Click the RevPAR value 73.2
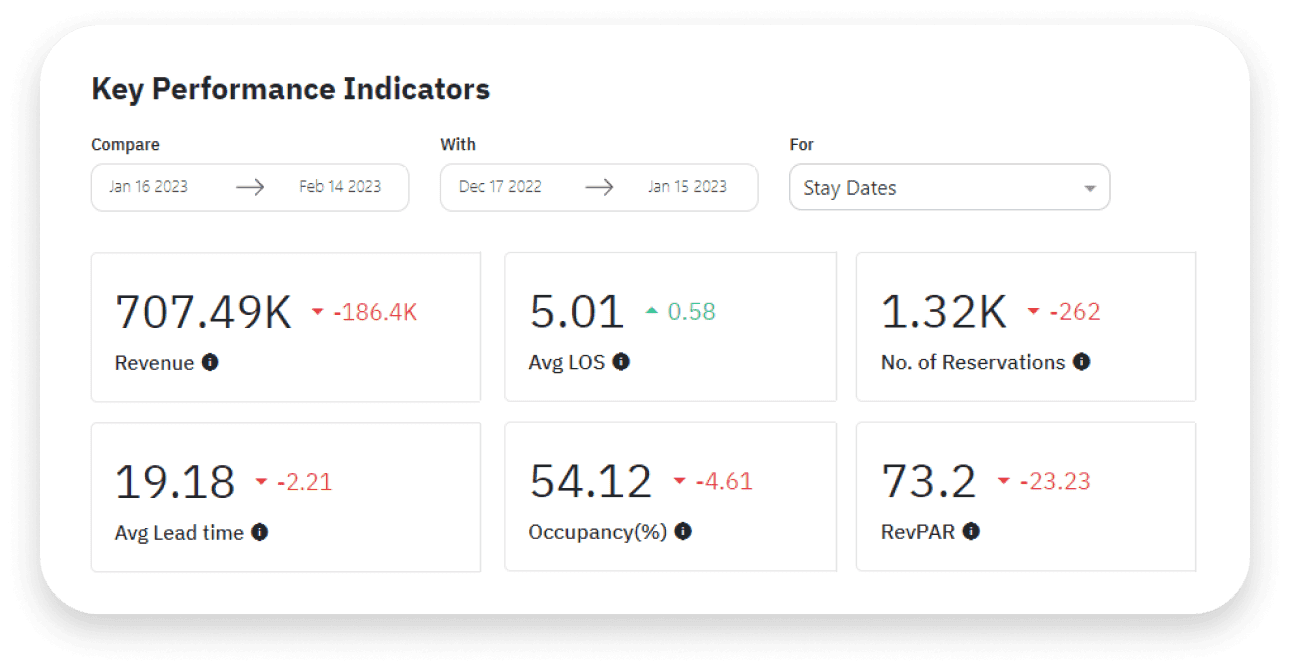Image resolution: width=1290 pixels, height=669 pixels. [x=928, y=480]
